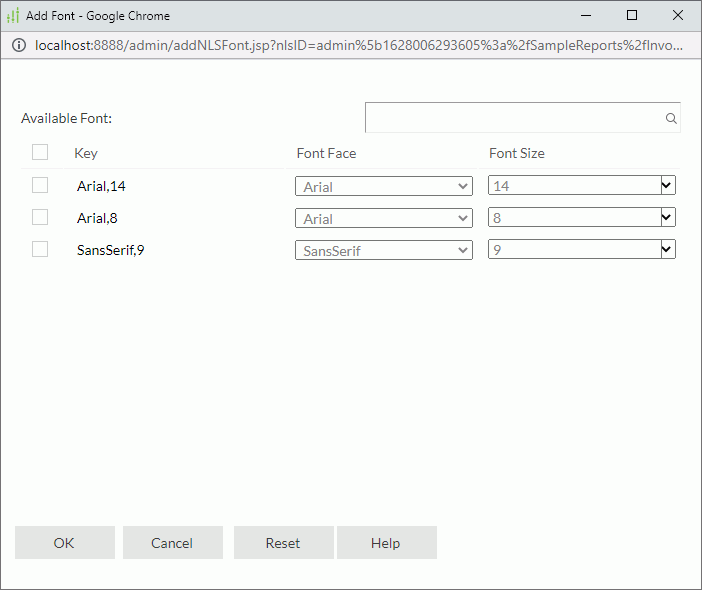This screenshot has width=702, height=590.
Task: Click the Reset button
Action: (x=283, y=543)
